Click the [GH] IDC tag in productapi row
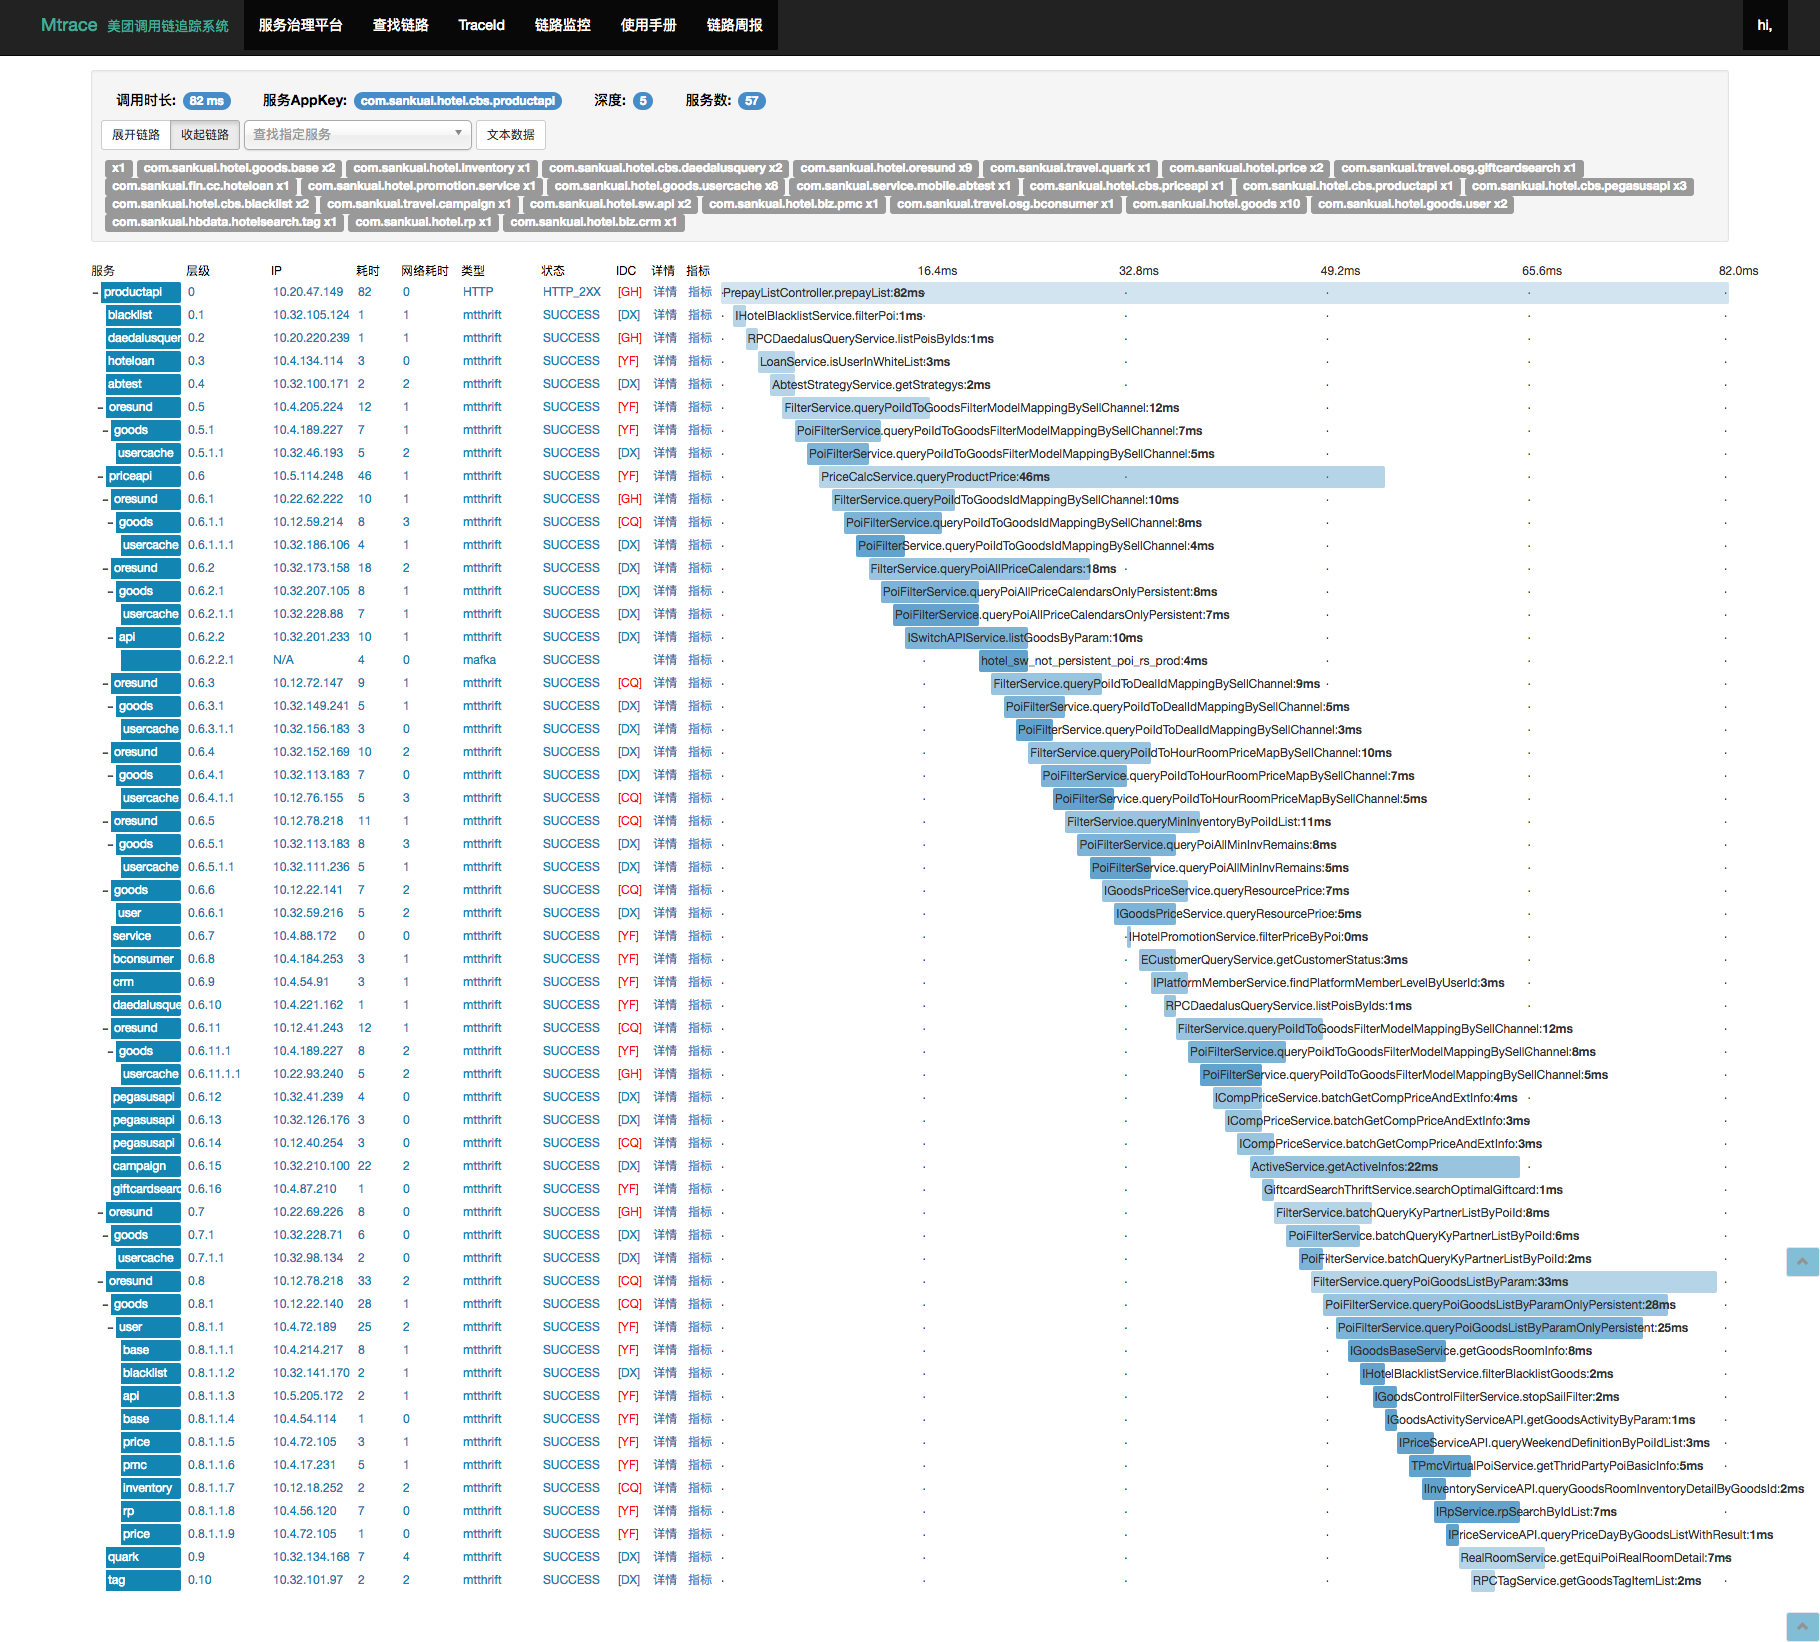This screenshot has height=1642, width=1820. (x=630, y=292)
